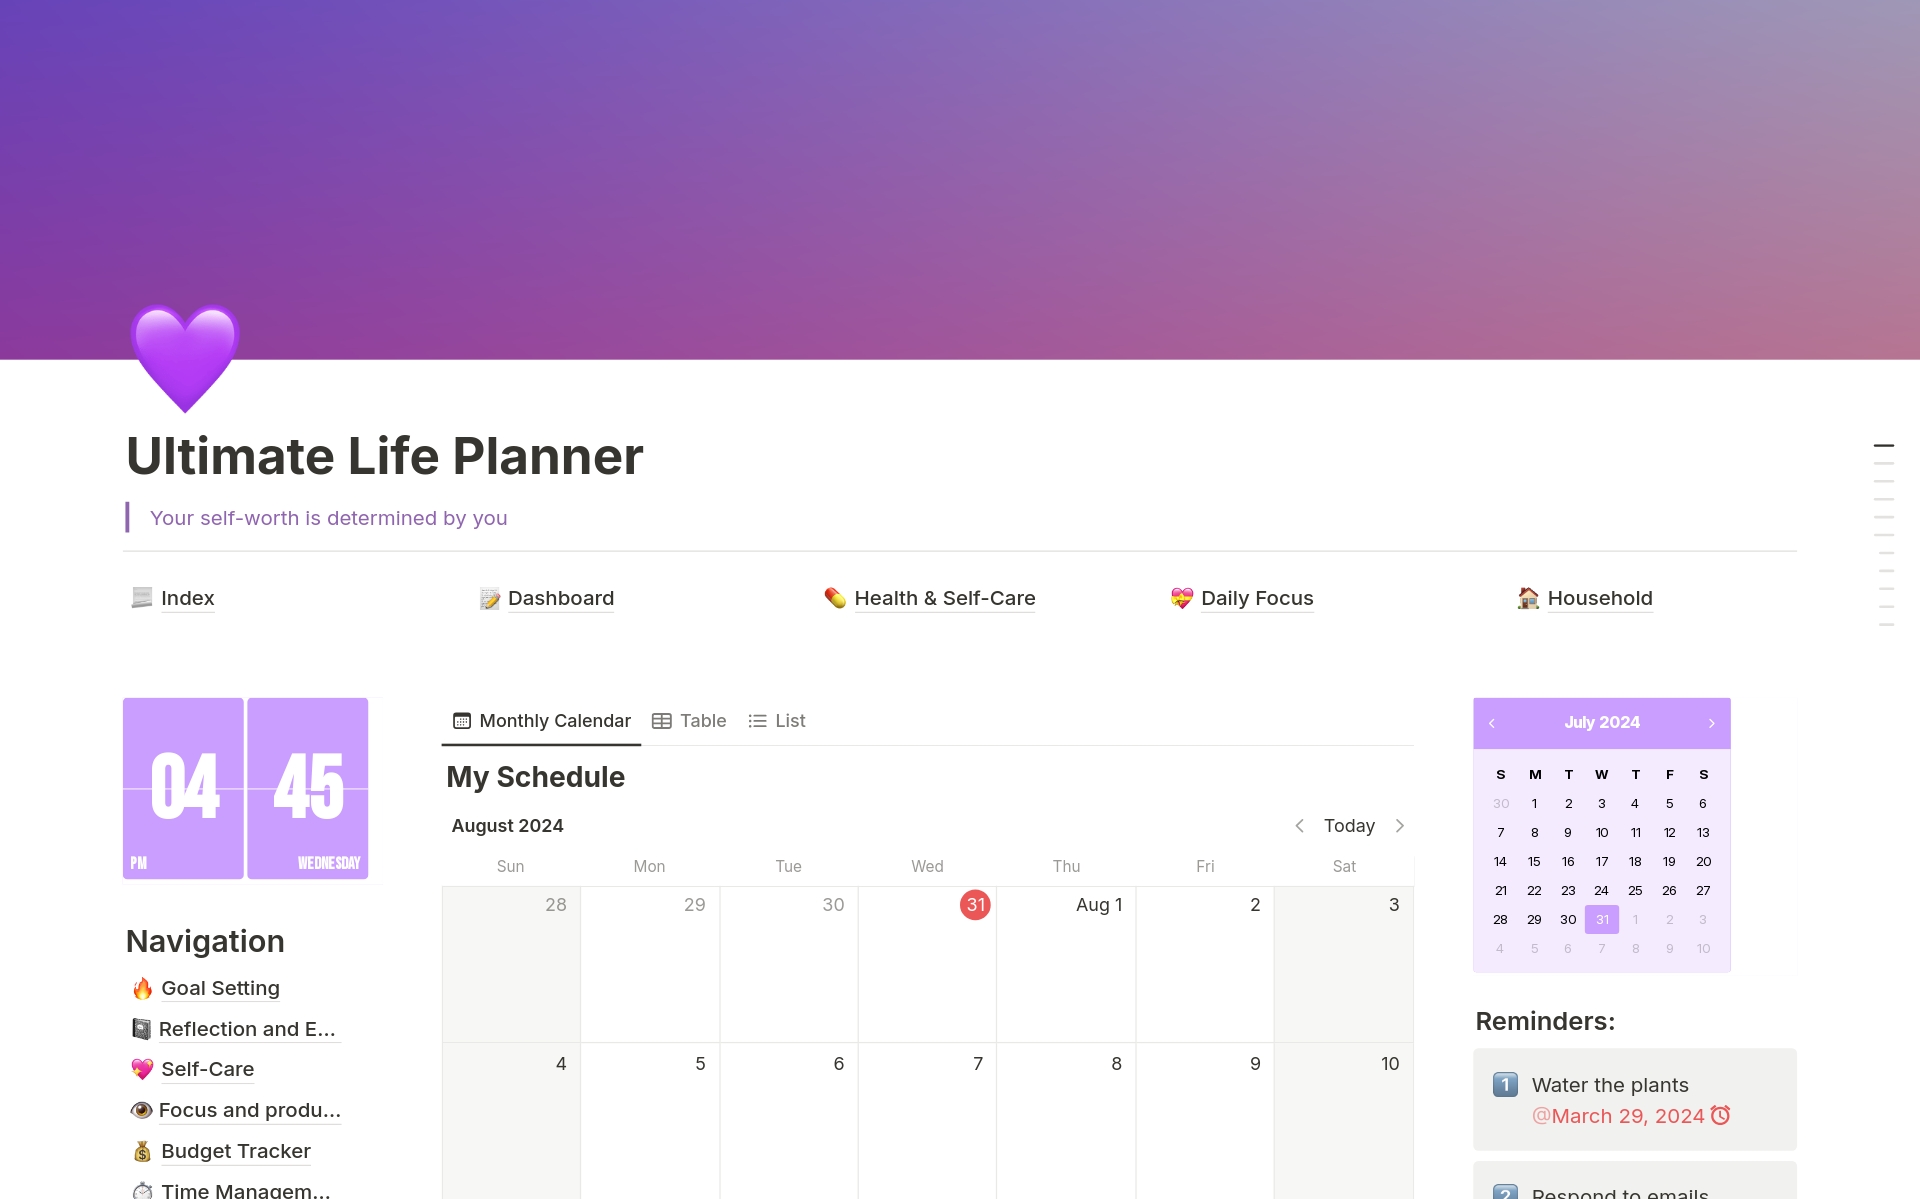This screenshot has width=1920, height=1199.
Task: Switch to the Table view tab
Action: [688, 720]
